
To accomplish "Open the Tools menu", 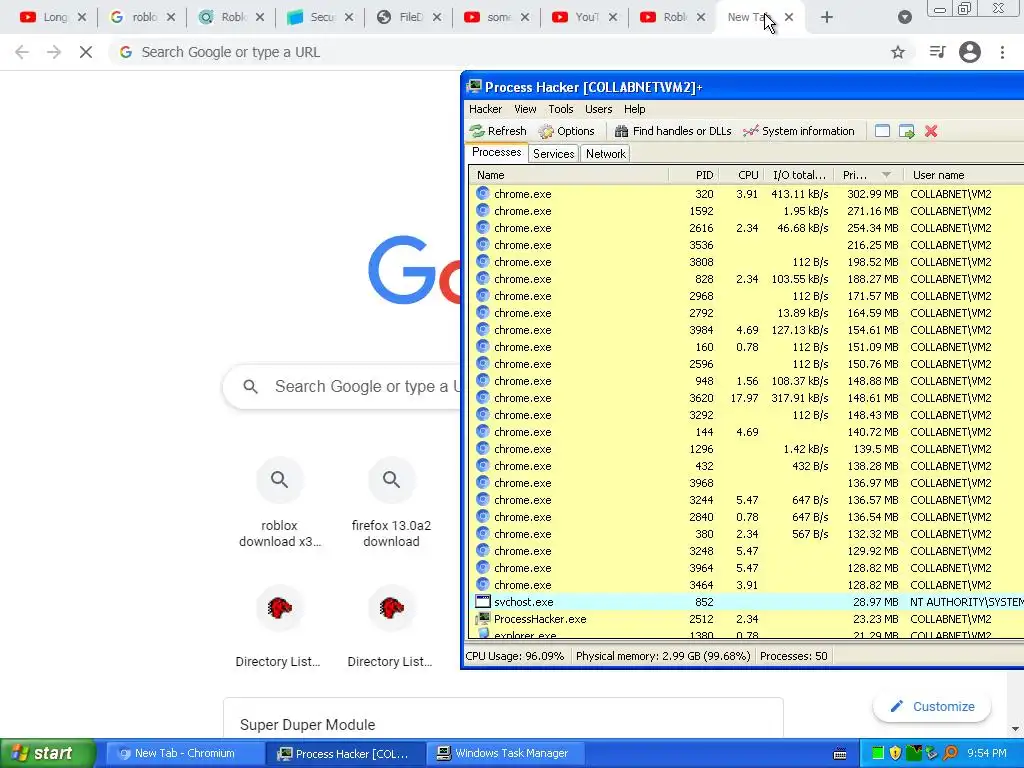I will [x=560, y=109].
